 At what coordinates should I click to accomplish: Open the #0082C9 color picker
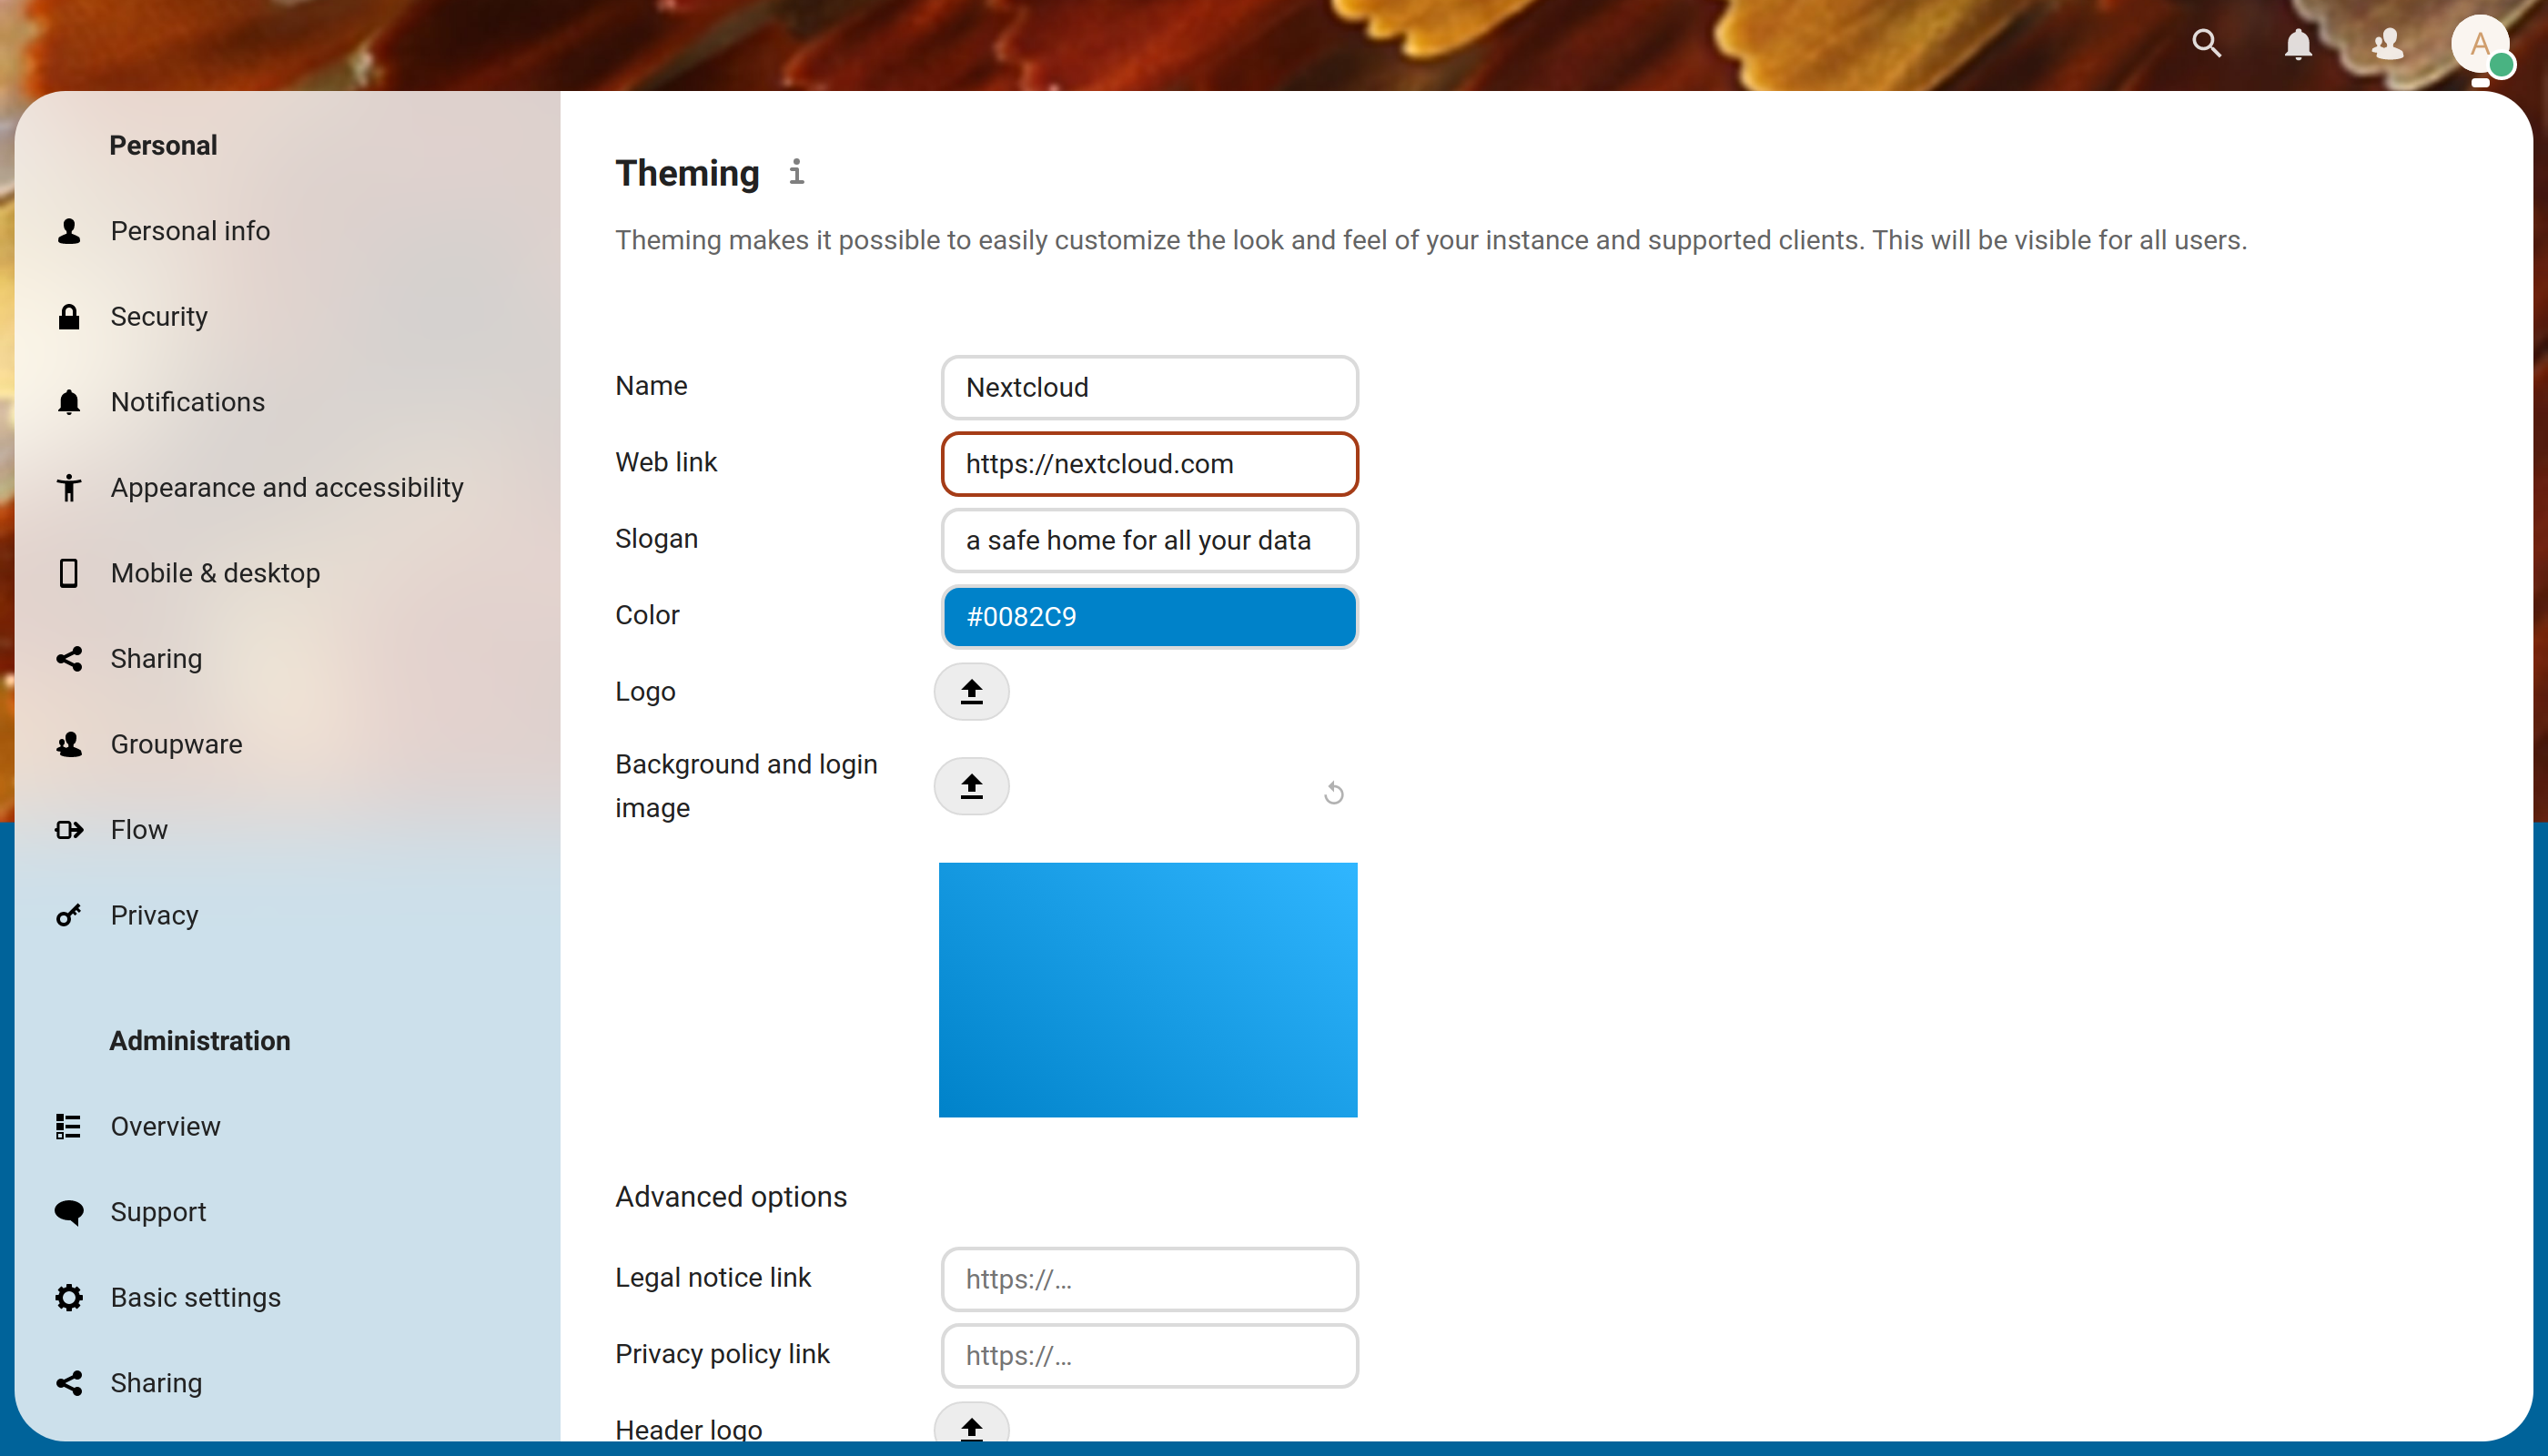pyautogui.click(x=1149, y=616)
